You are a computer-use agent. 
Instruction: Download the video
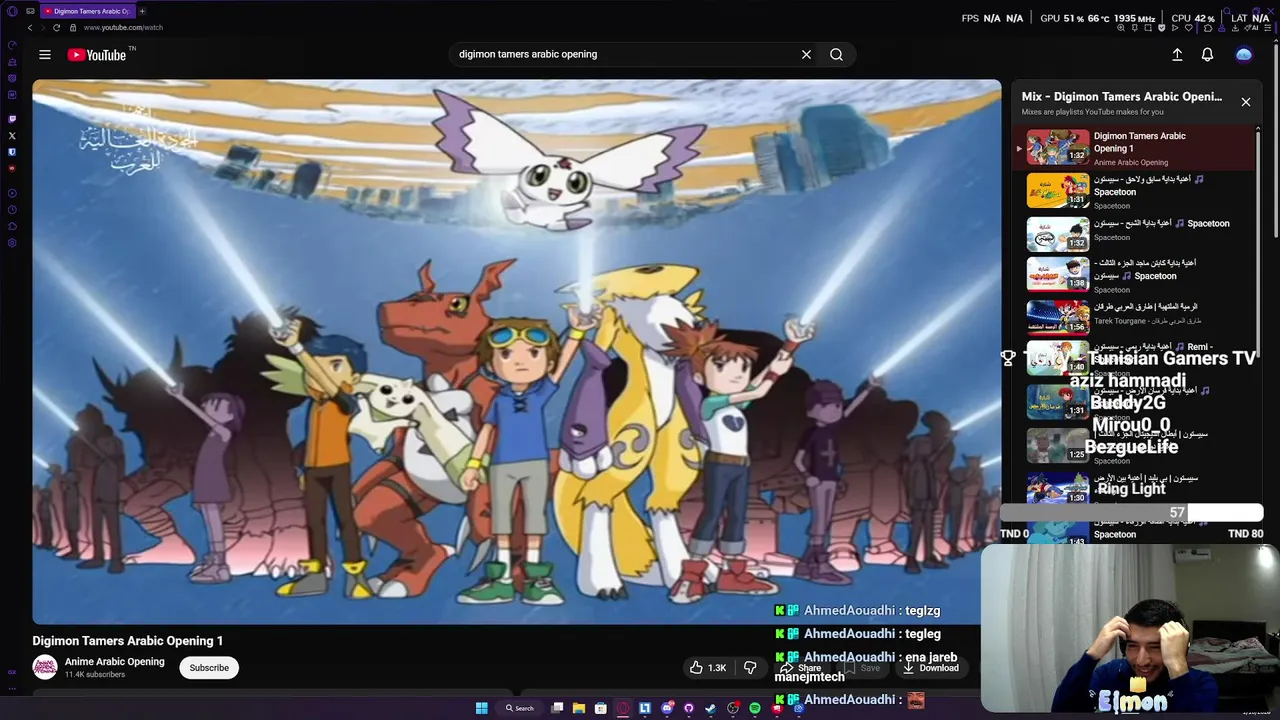click(x=931, y=668)
